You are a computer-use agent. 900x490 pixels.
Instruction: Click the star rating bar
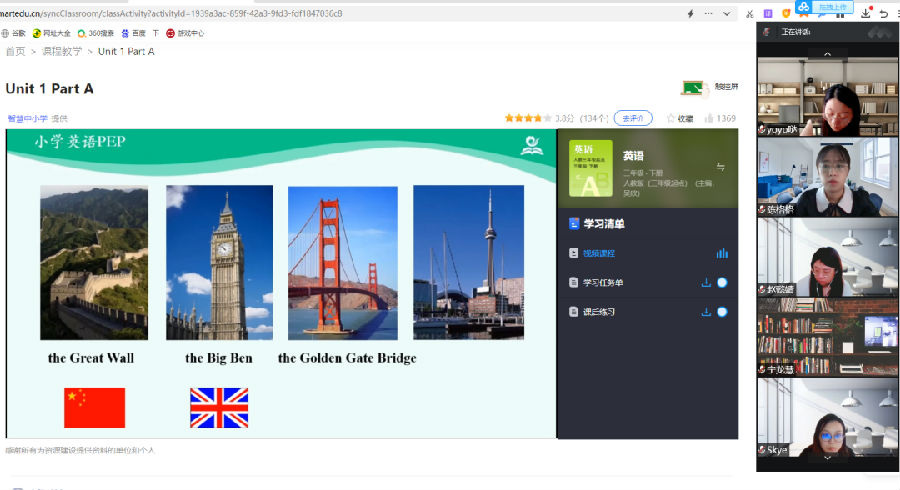(527, 118)
